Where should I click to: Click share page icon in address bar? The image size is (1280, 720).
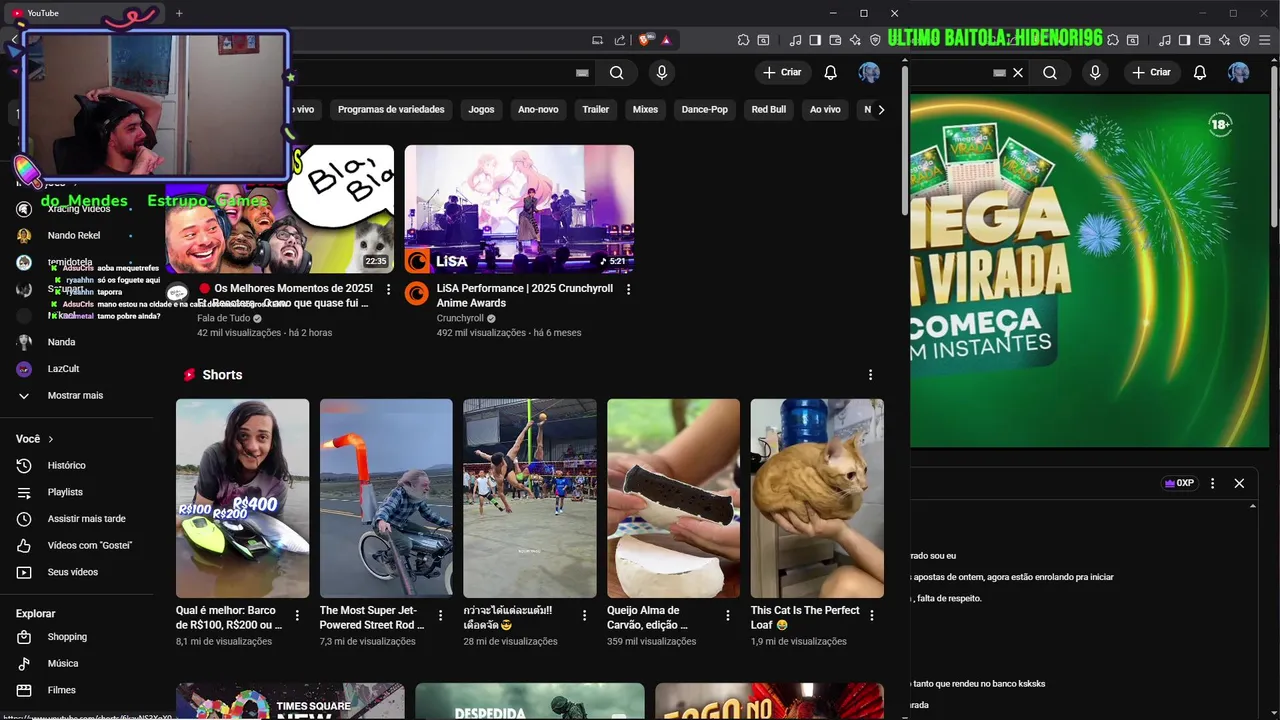pyautogui.click(x=620, y=40)
